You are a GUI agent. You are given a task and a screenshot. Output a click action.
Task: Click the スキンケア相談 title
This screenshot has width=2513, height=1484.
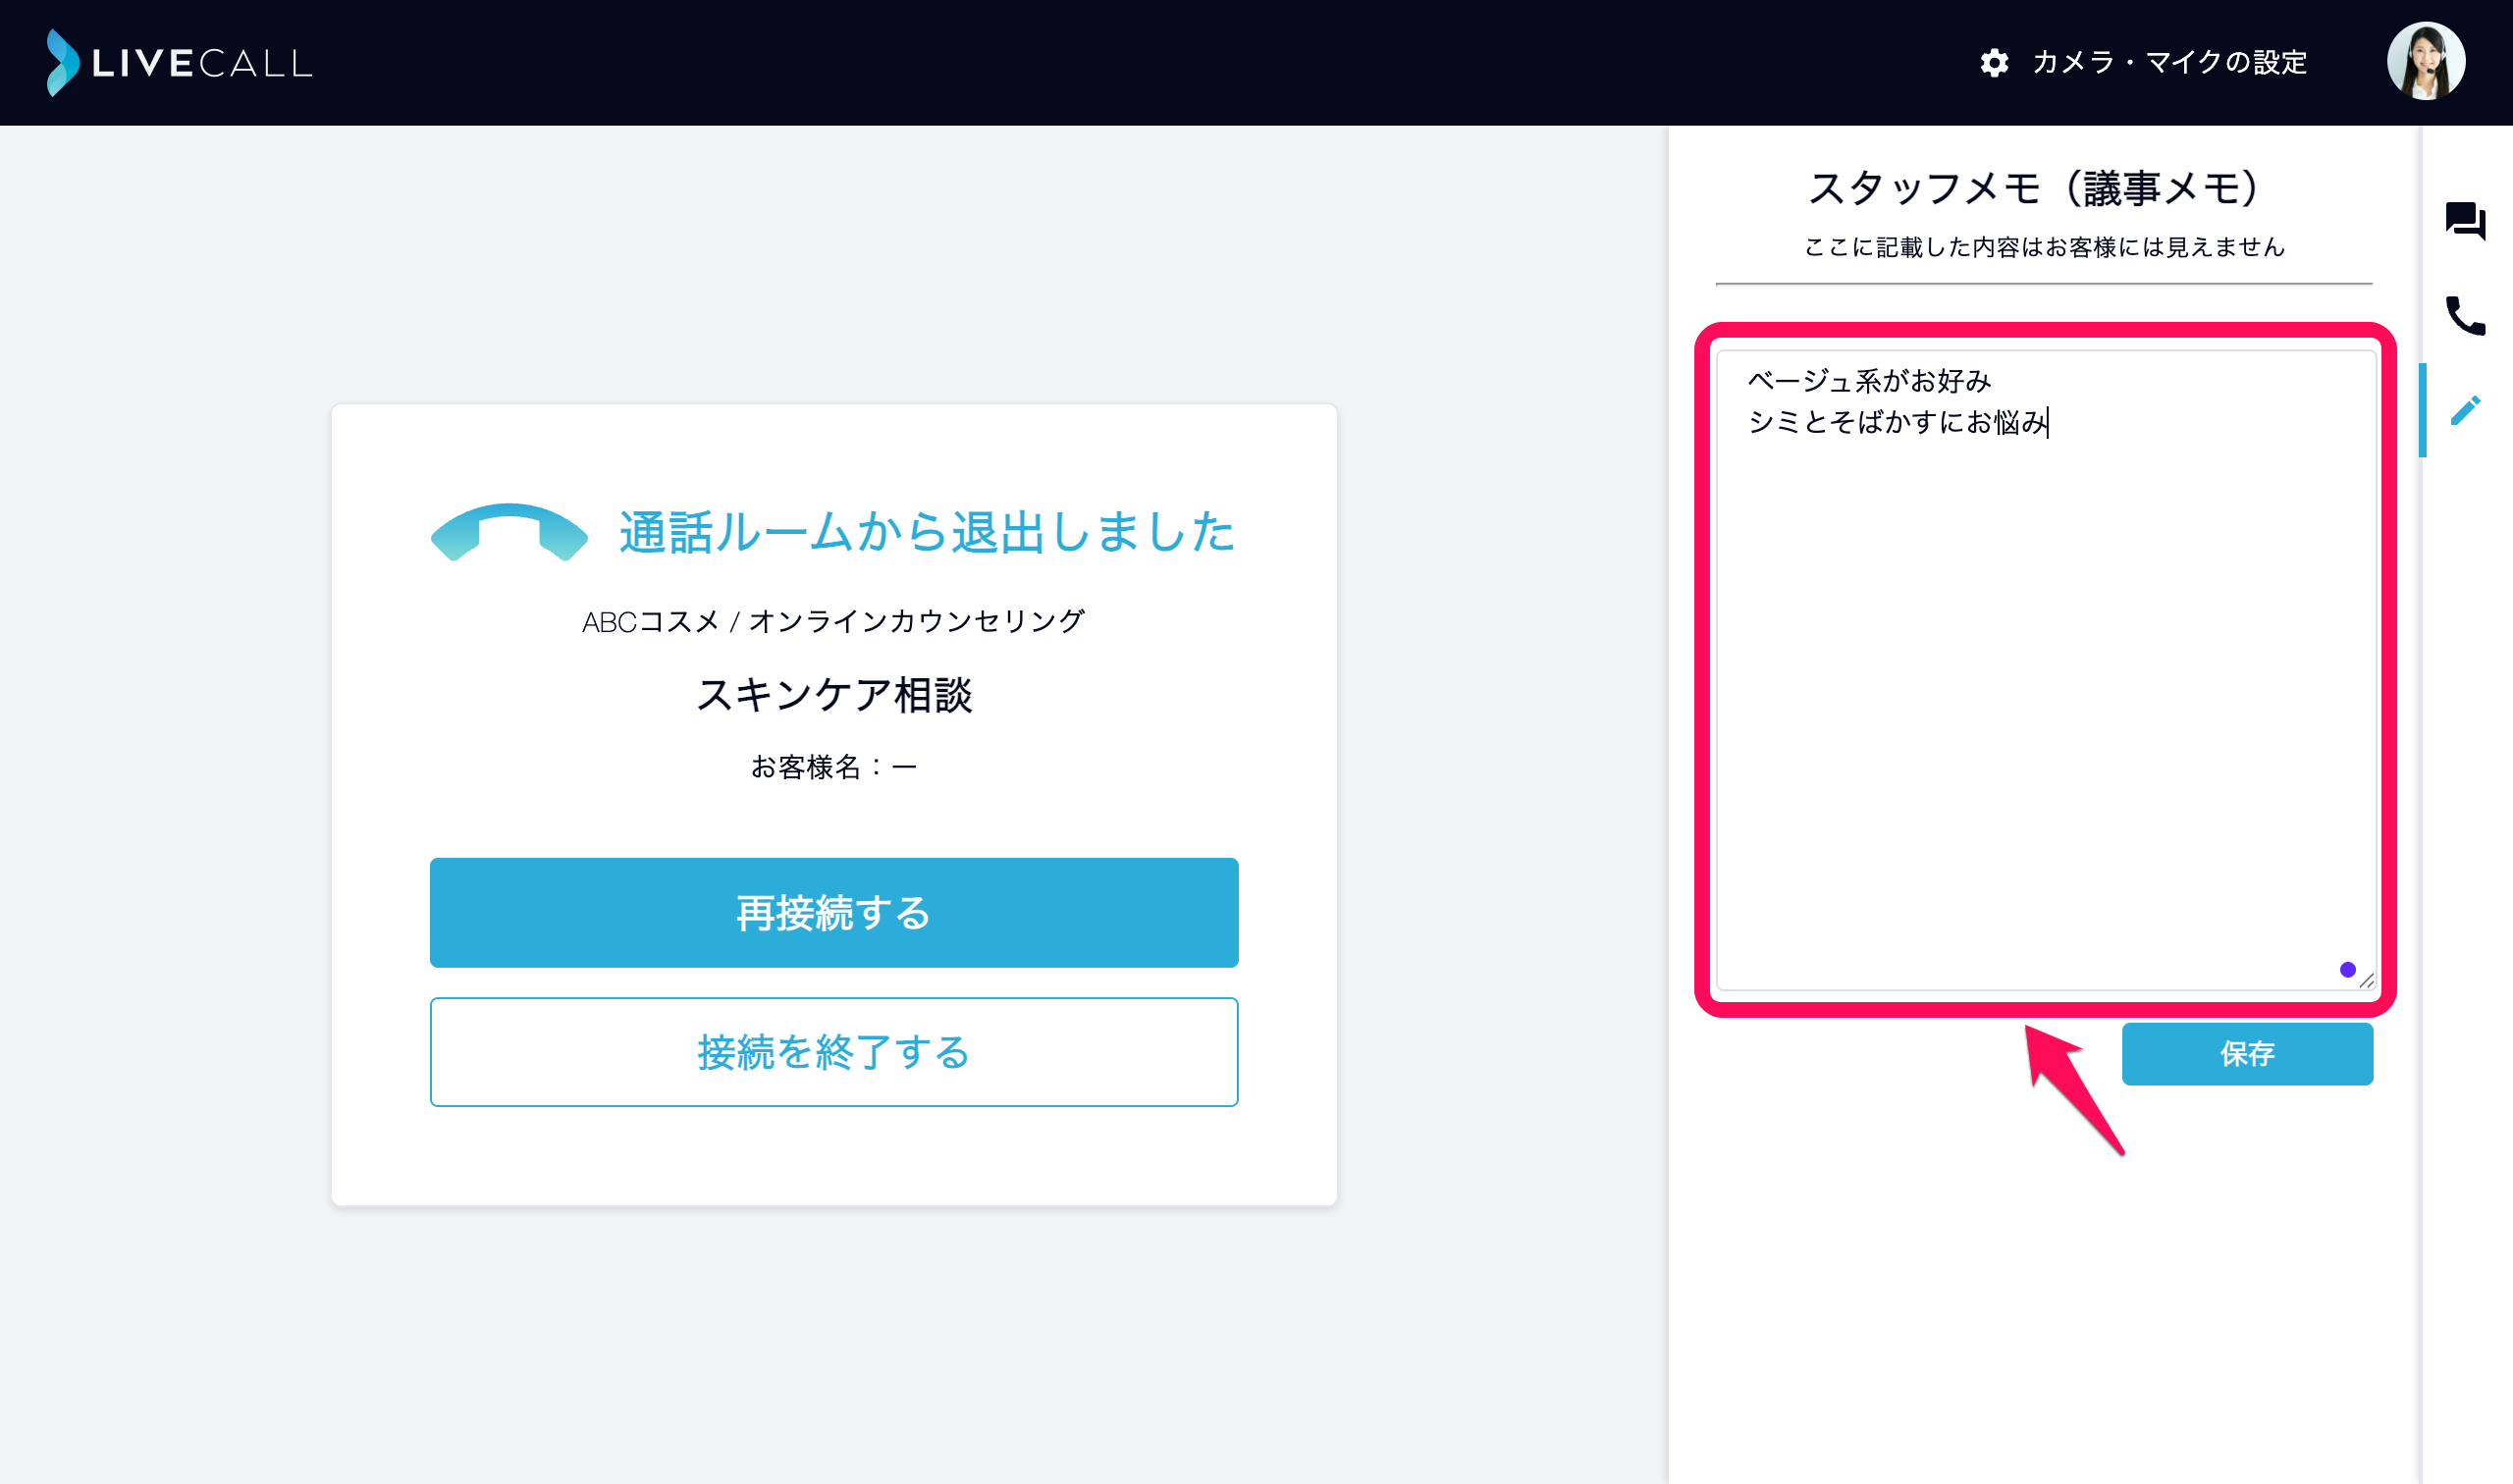click(x=834, y=694)
